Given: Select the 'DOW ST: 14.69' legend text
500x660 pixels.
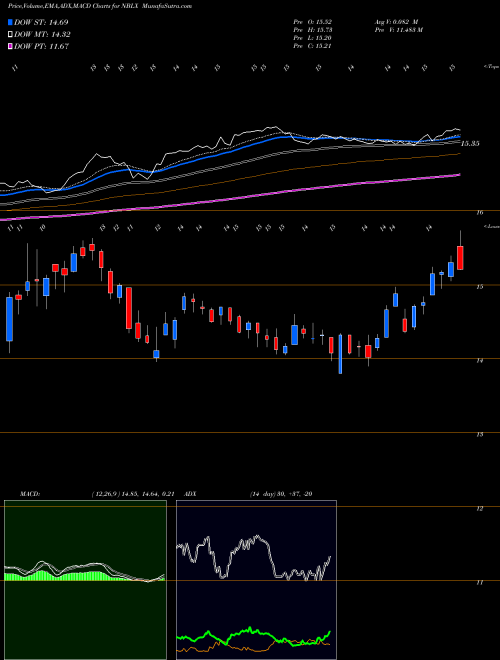Looking at the screenshot, I should [x=41, y=22].
